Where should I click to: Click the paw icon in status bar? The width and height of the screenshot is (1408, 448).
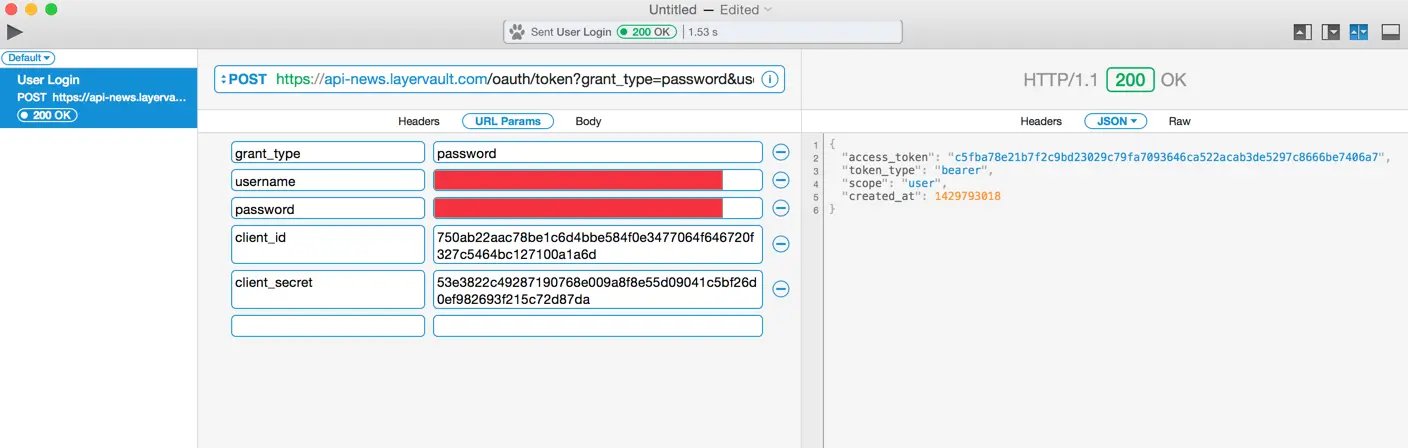point(517,32)
